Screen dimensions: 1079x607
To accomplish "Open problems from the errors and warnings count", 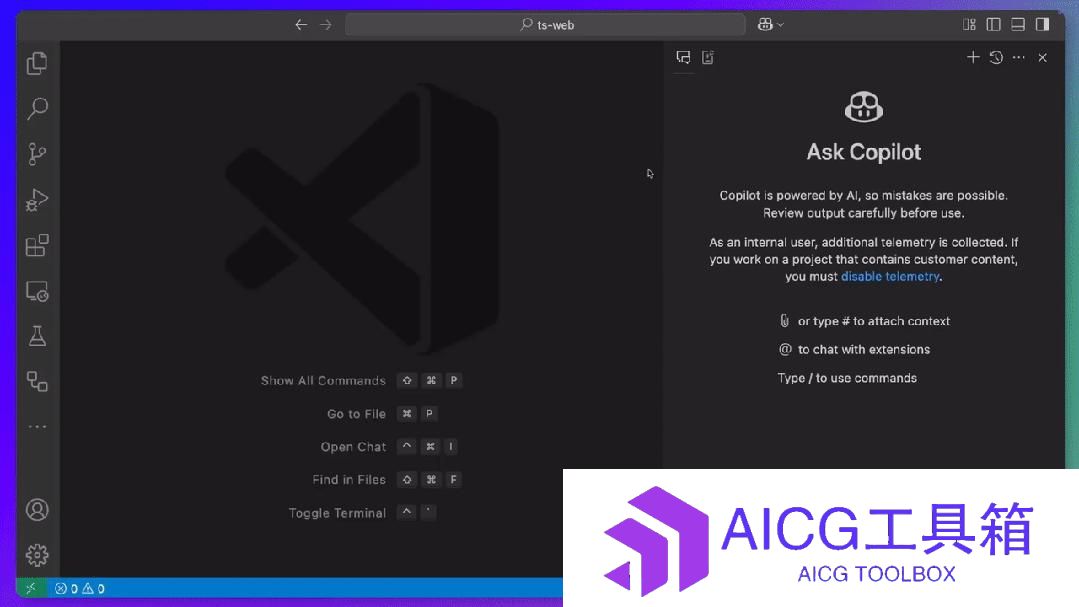I will tap(79, 588).
